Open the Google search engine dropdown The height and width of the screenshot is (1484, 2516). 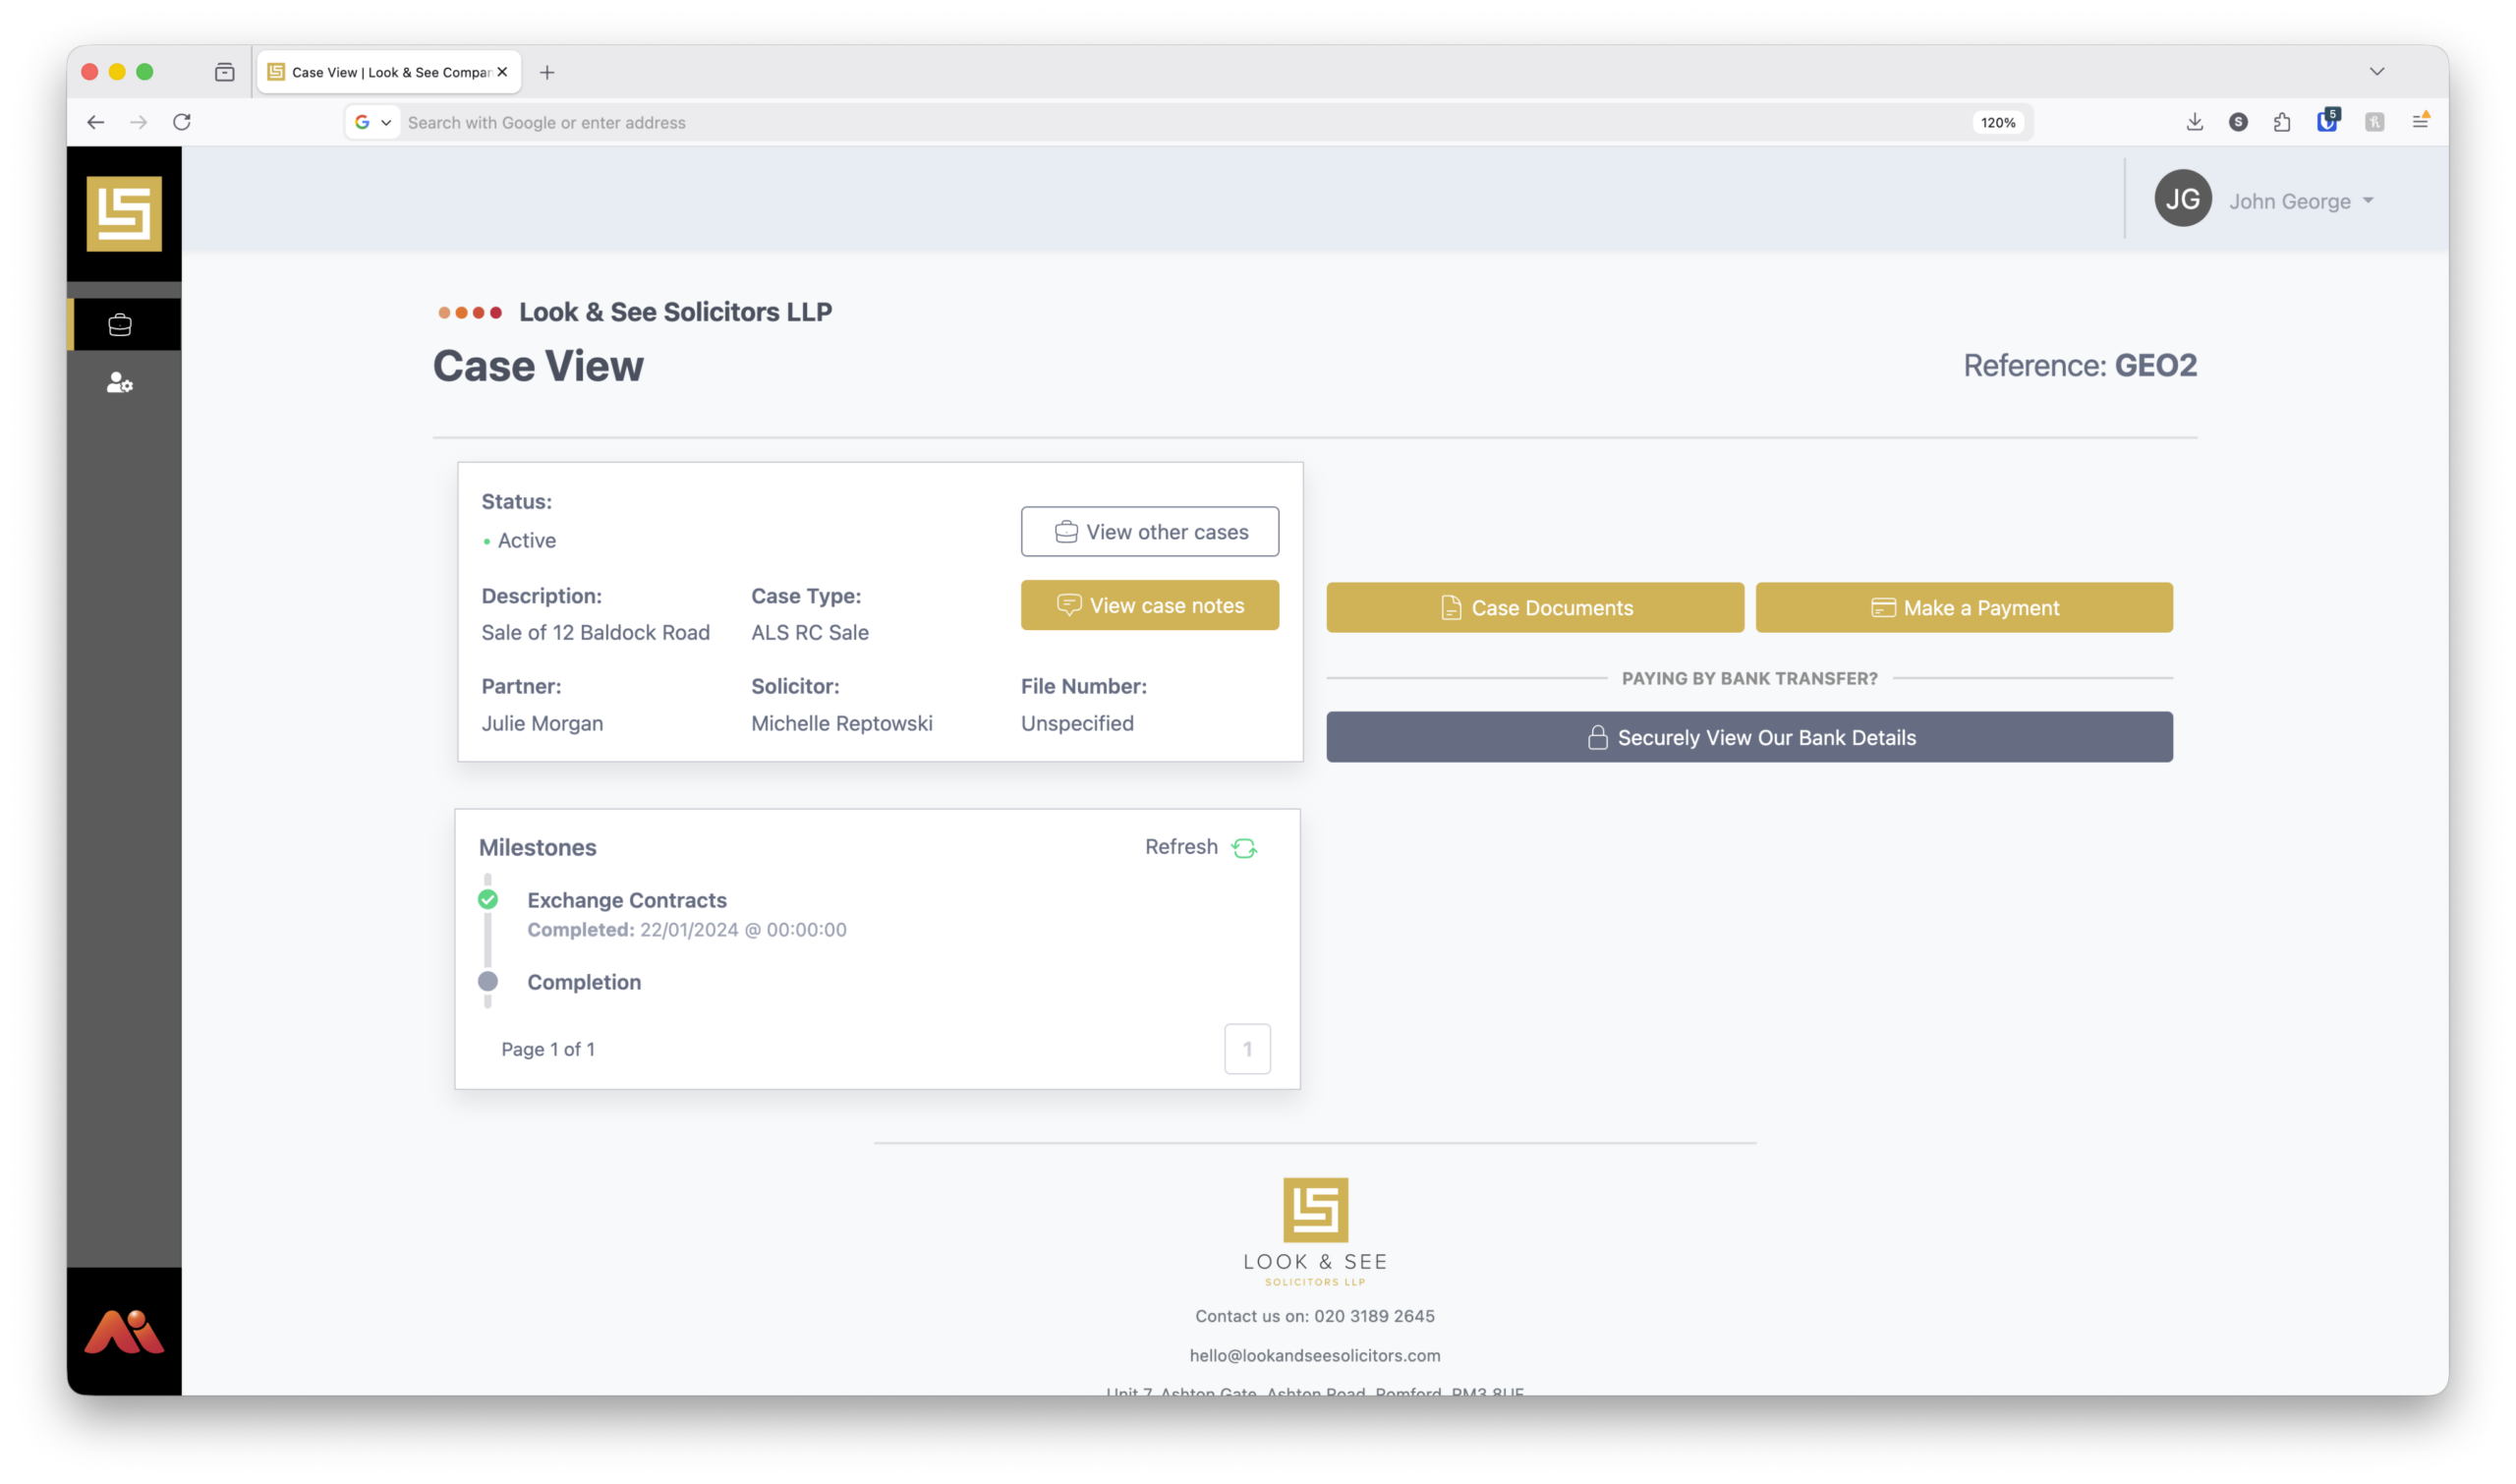tap(373, 122)
